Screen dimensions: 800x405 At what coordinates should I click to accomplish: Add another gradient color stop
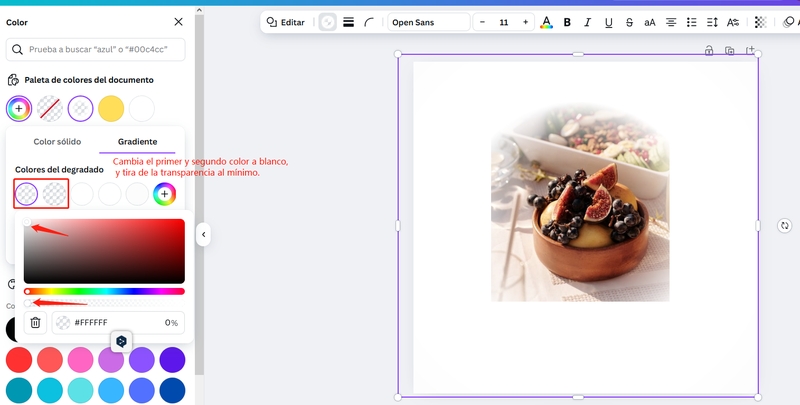[x=164, y=194]
